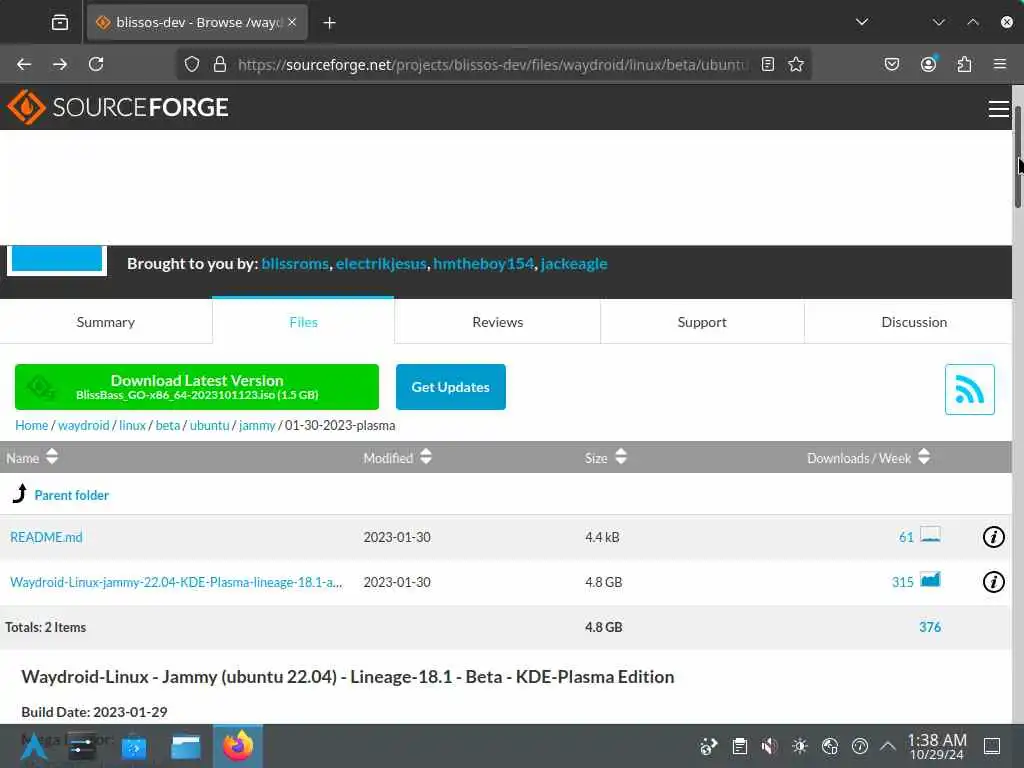The image size is (1024, 768).
Task: Switch to the Files tab
Action: pos(303,321)
